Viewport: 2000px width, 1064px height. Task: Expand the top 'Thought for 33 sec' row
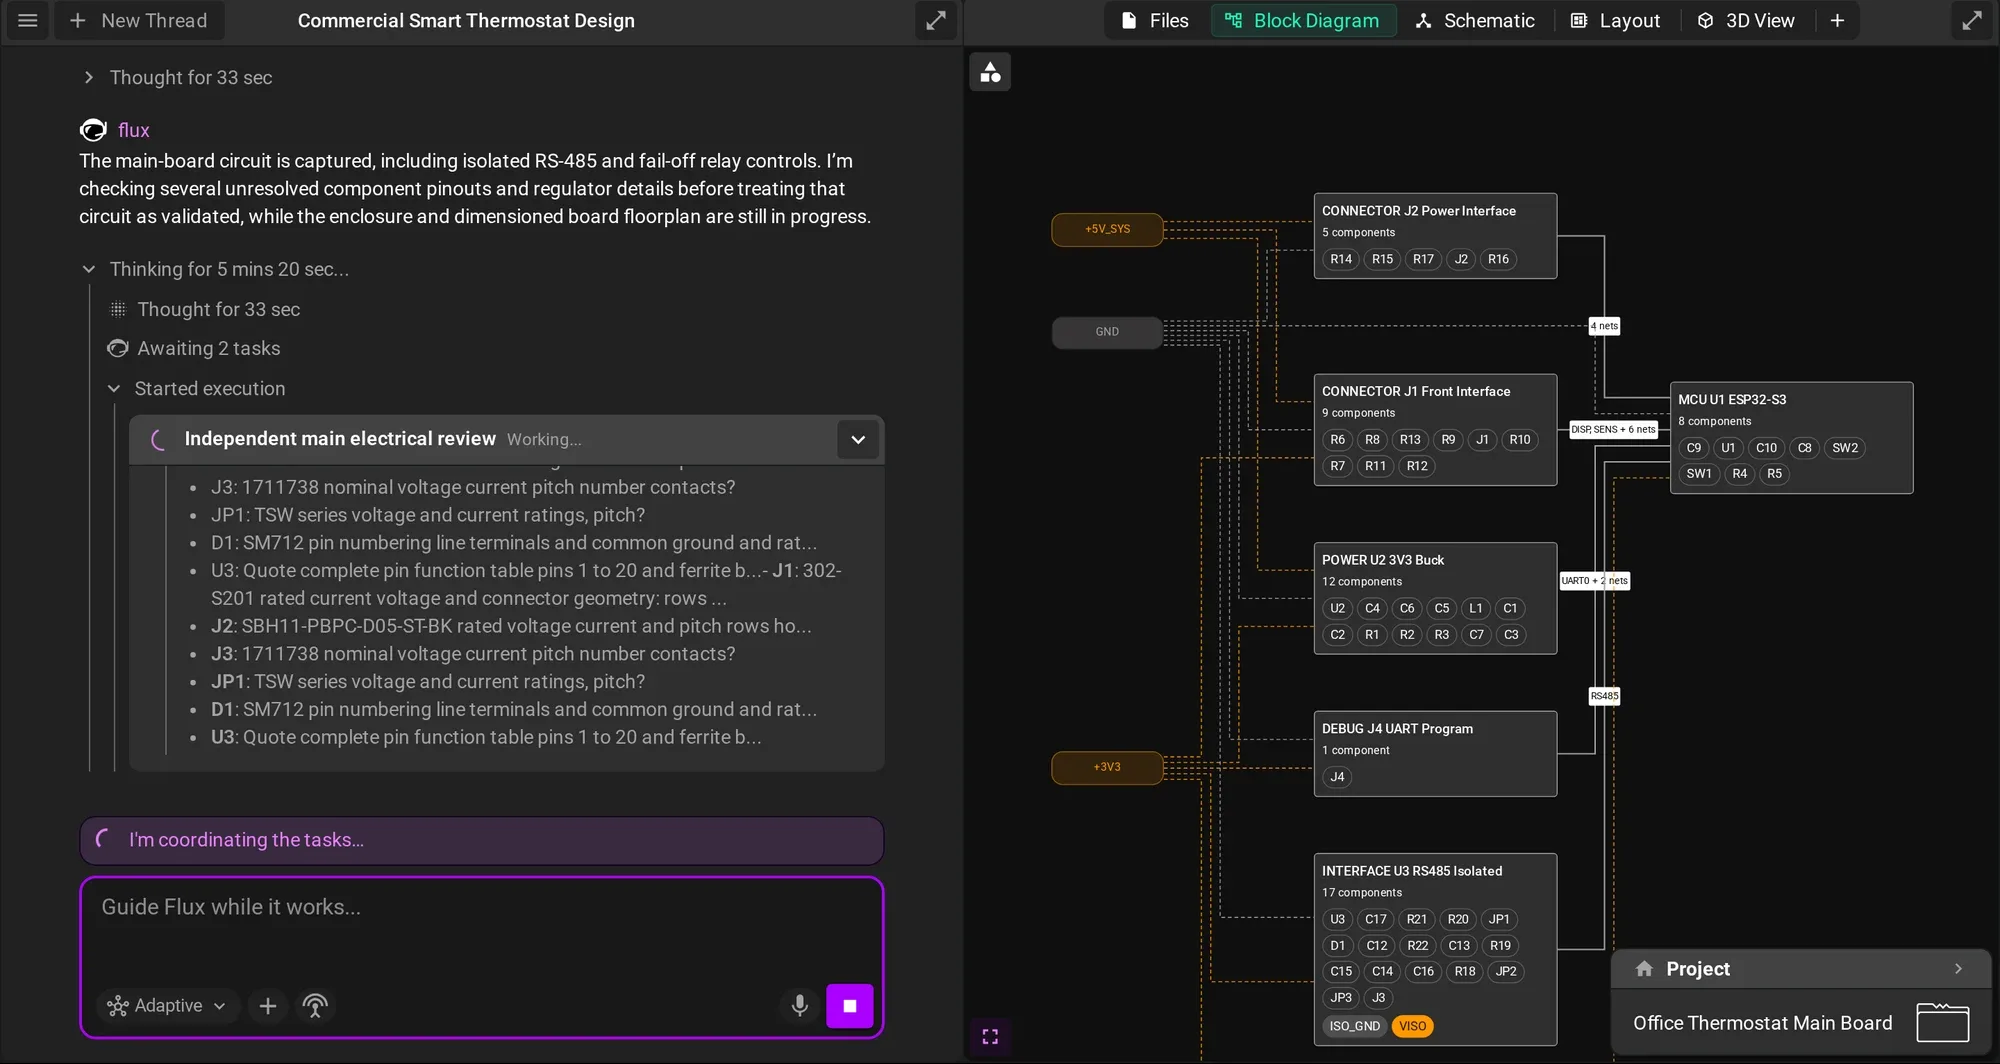click(179, 78)
